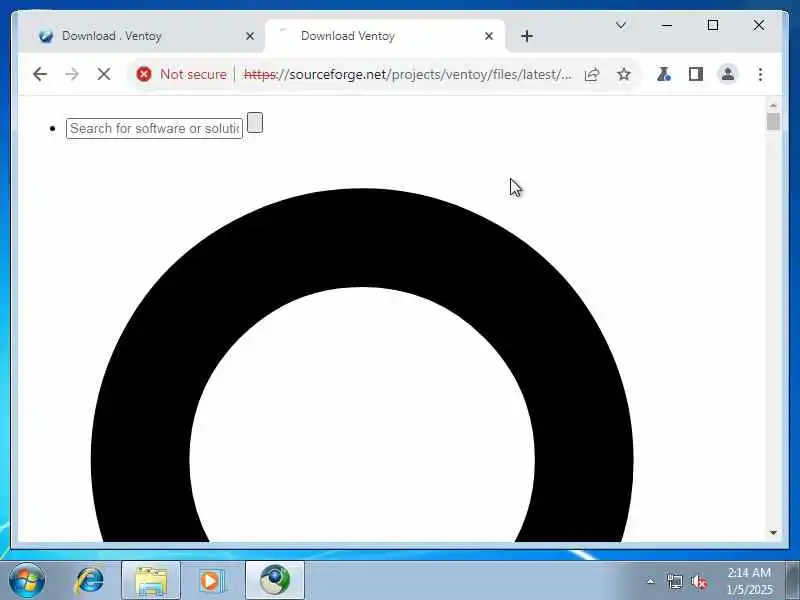Screen dimensions: 800x600
Task: Show hidden system tray icons
Action: pyautogui.click(x=651, y=581)
